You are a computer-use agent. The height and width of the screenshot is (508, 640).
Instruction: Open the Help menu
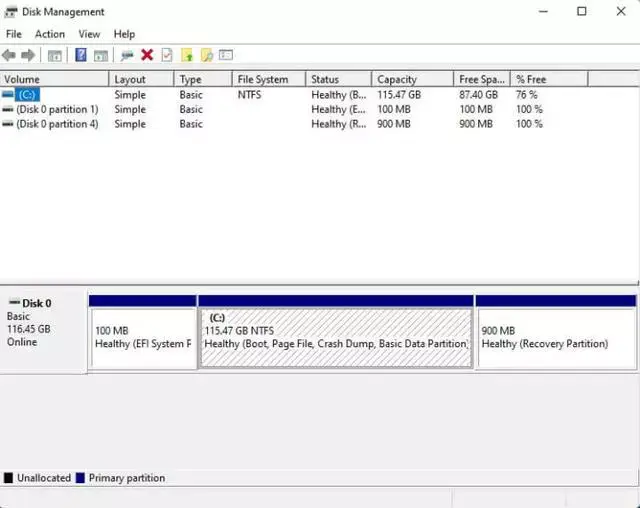124,34
